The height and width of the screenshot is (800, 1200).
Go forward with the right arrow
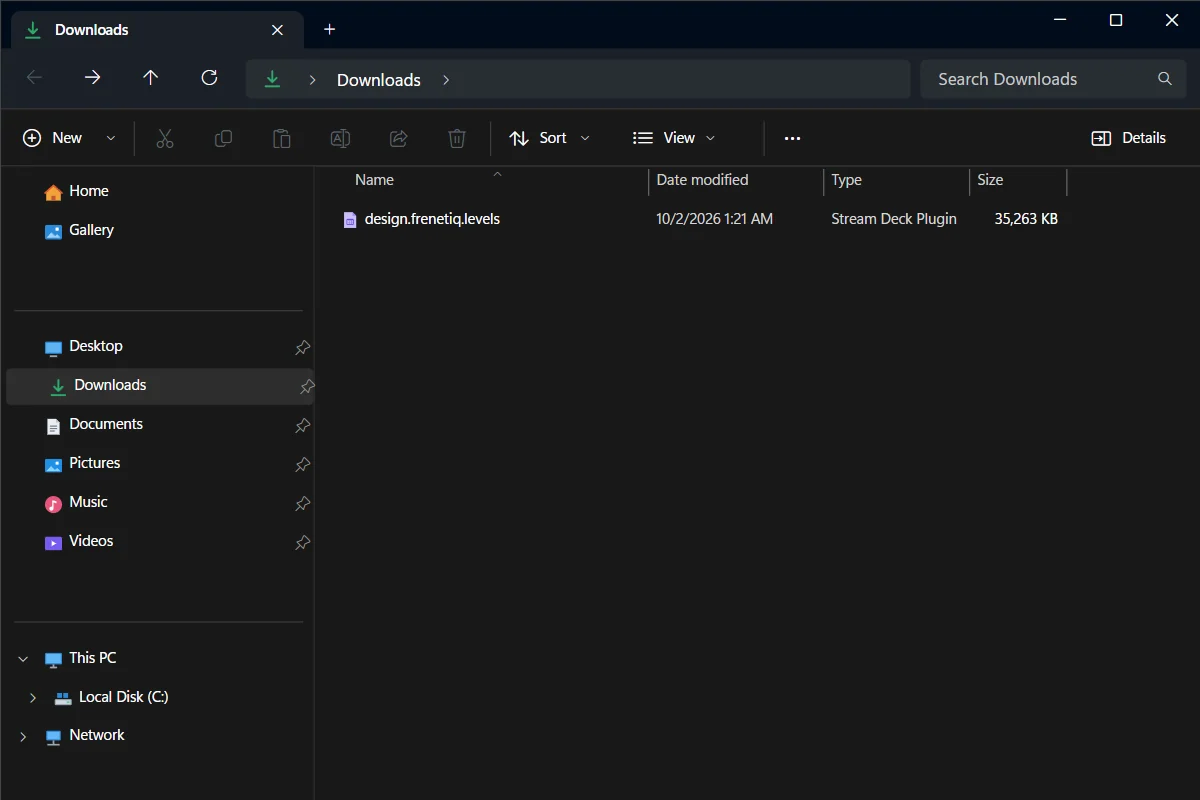pos(93,78)
